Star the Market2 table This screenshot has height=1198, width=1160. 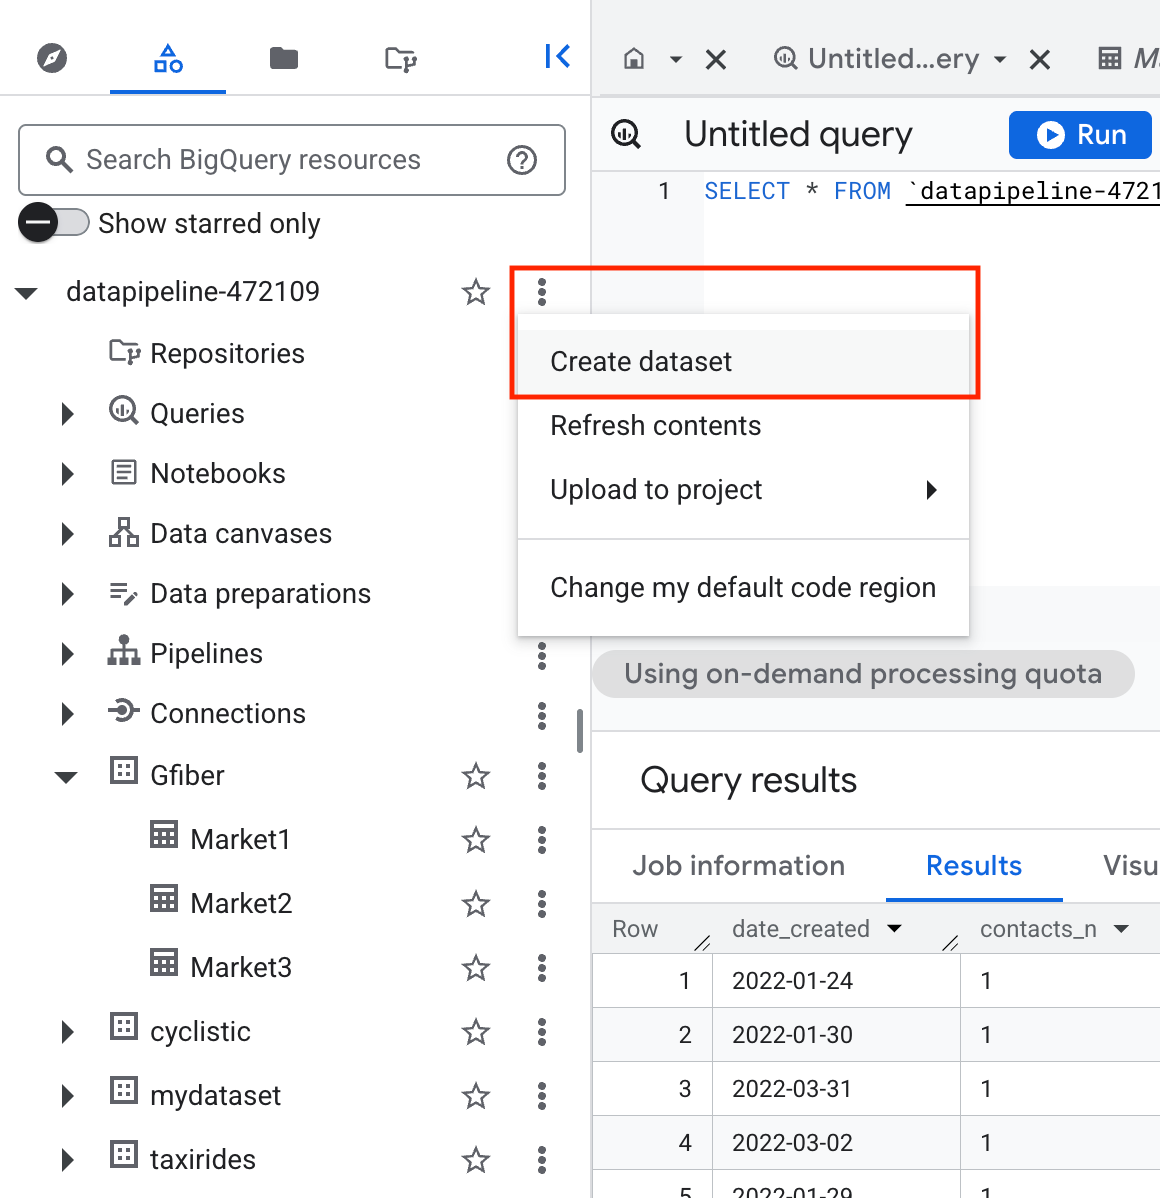tap(476, 905)
